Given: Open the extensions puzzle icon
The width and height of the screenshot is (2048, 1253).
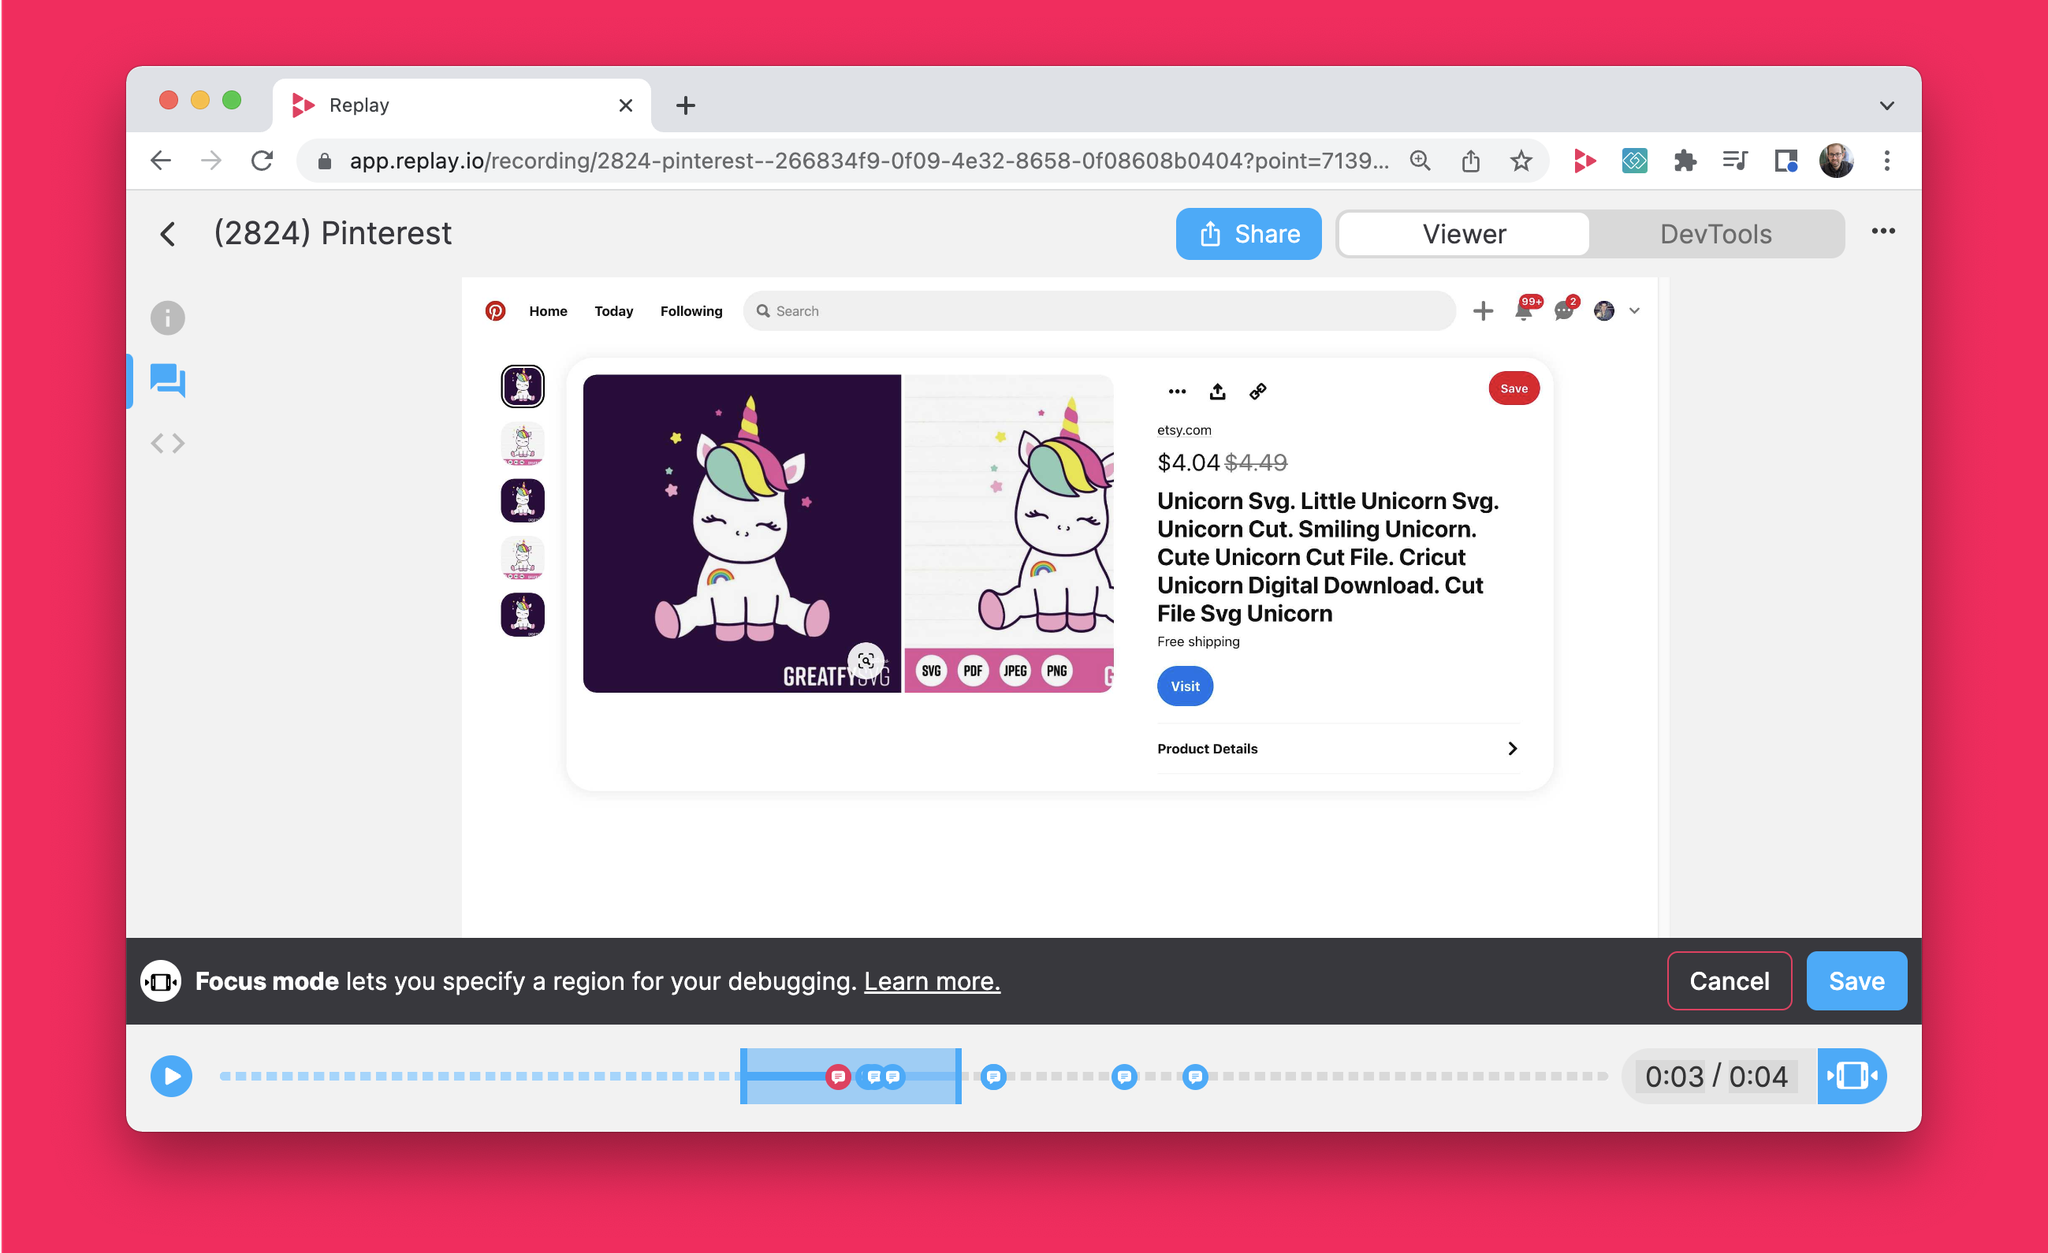Looking at the screenshot, I should click(x=1685, y=160).
